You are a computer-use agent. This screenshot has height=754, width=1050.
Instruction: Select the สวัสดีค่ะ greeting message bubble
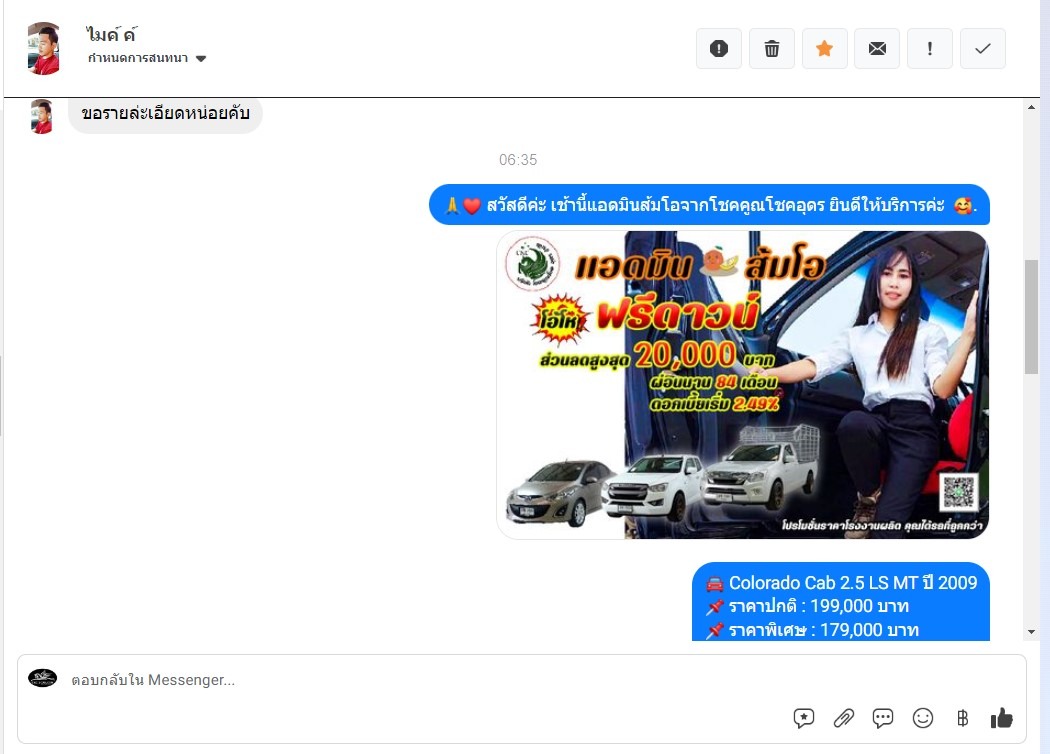pyautogui.click(x=709, y=205)
